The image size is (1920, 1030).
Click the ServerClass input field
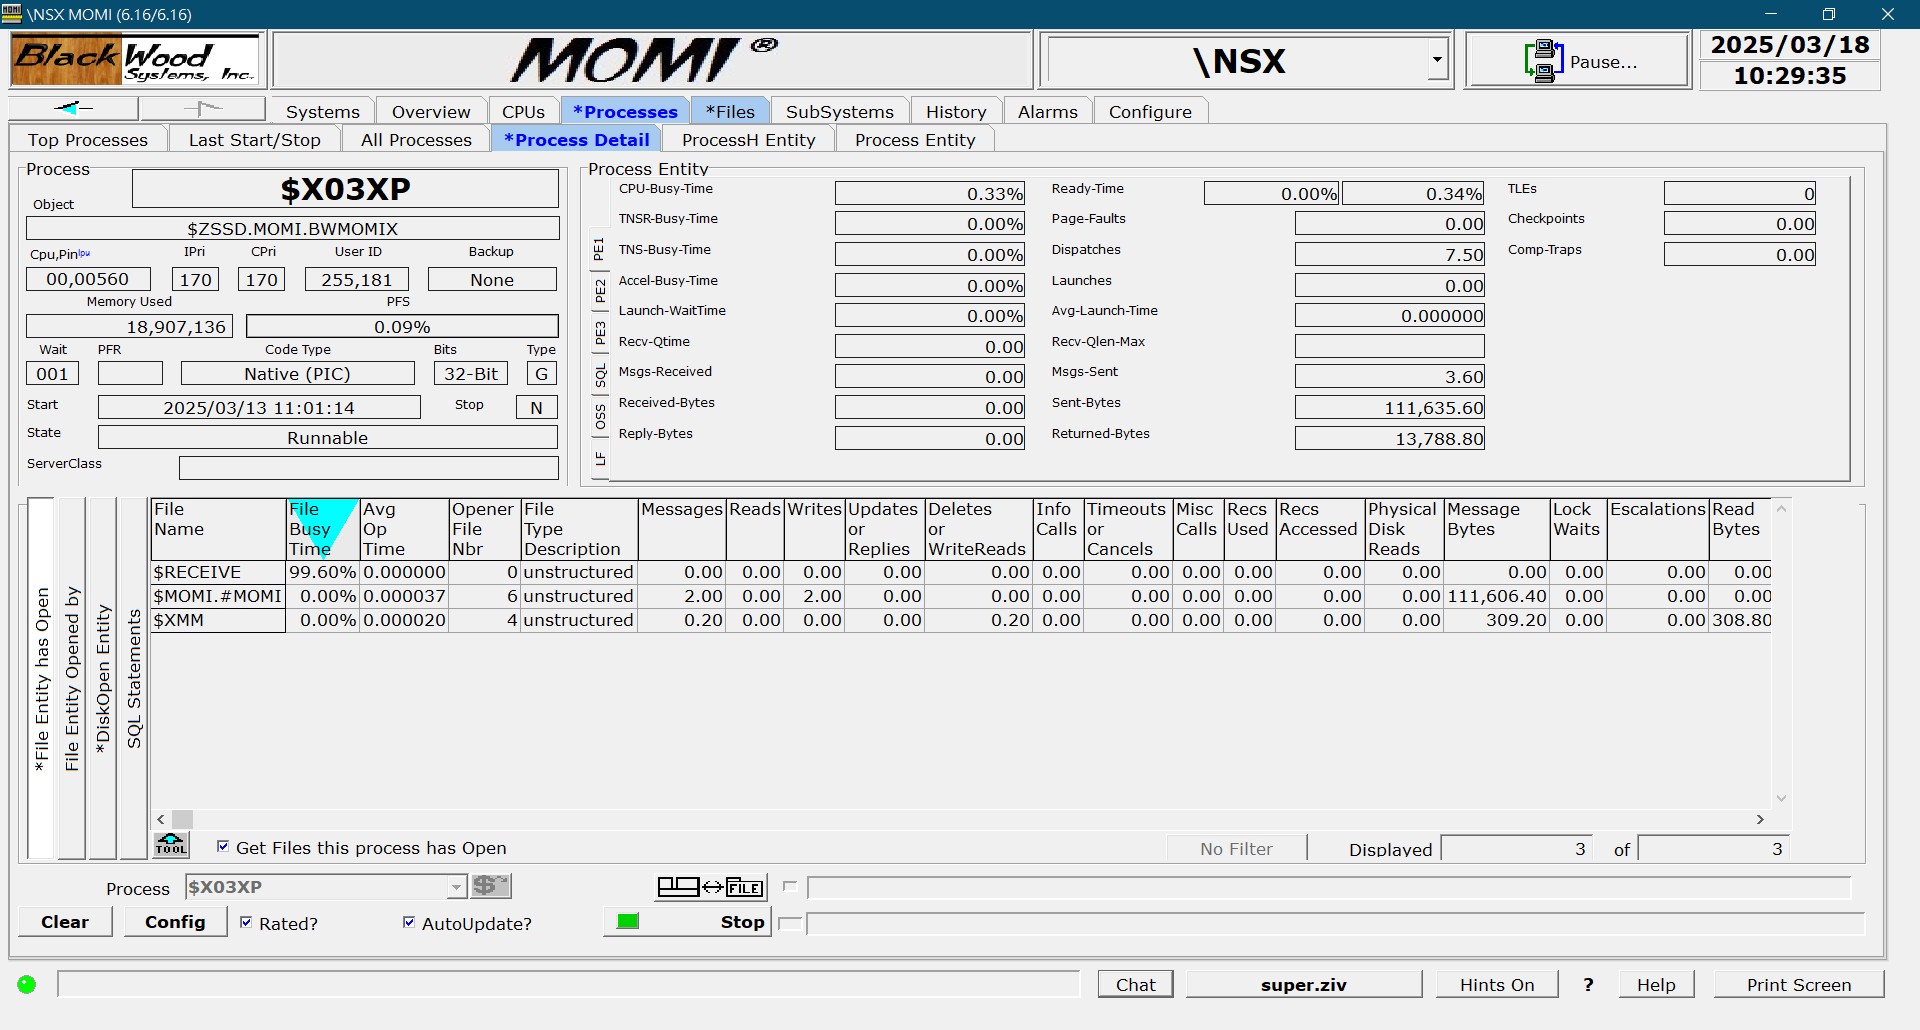pos(368,467)
